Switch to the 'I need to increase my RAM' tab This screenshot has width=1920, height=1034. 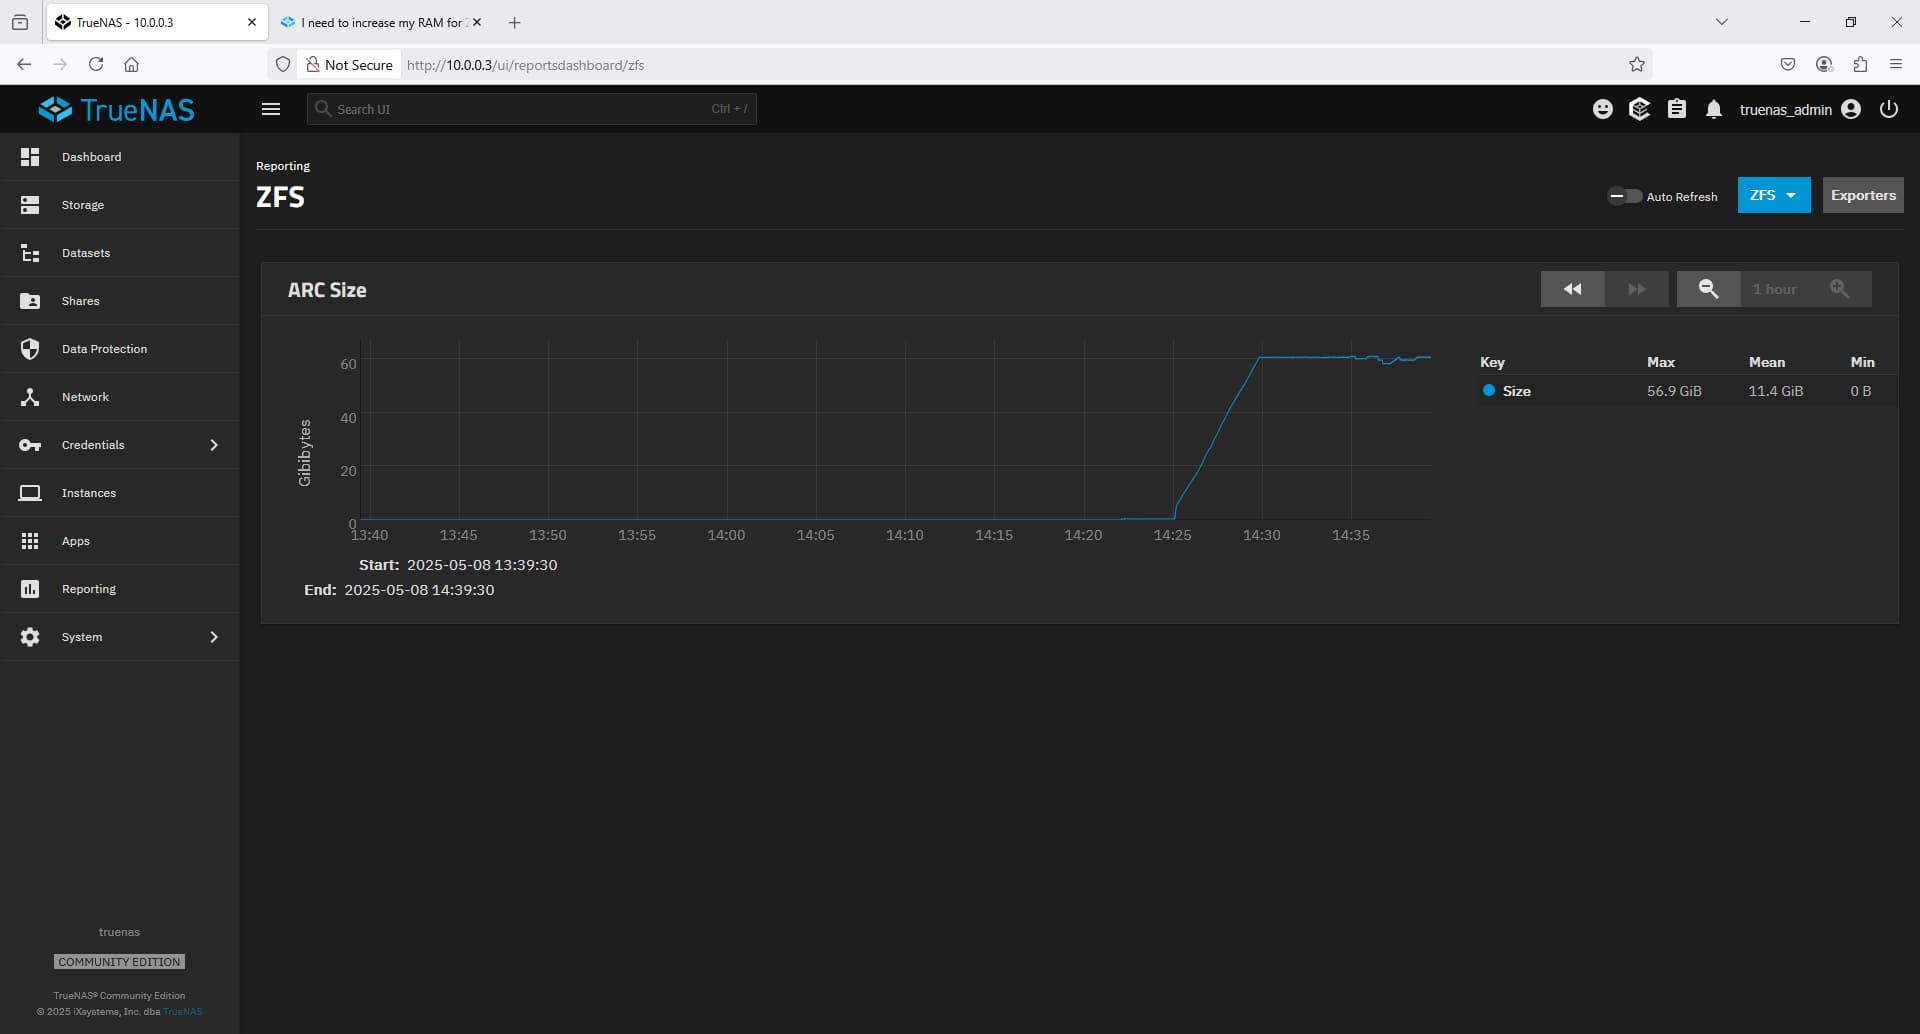pyautogui.click(x=380, y=22)
